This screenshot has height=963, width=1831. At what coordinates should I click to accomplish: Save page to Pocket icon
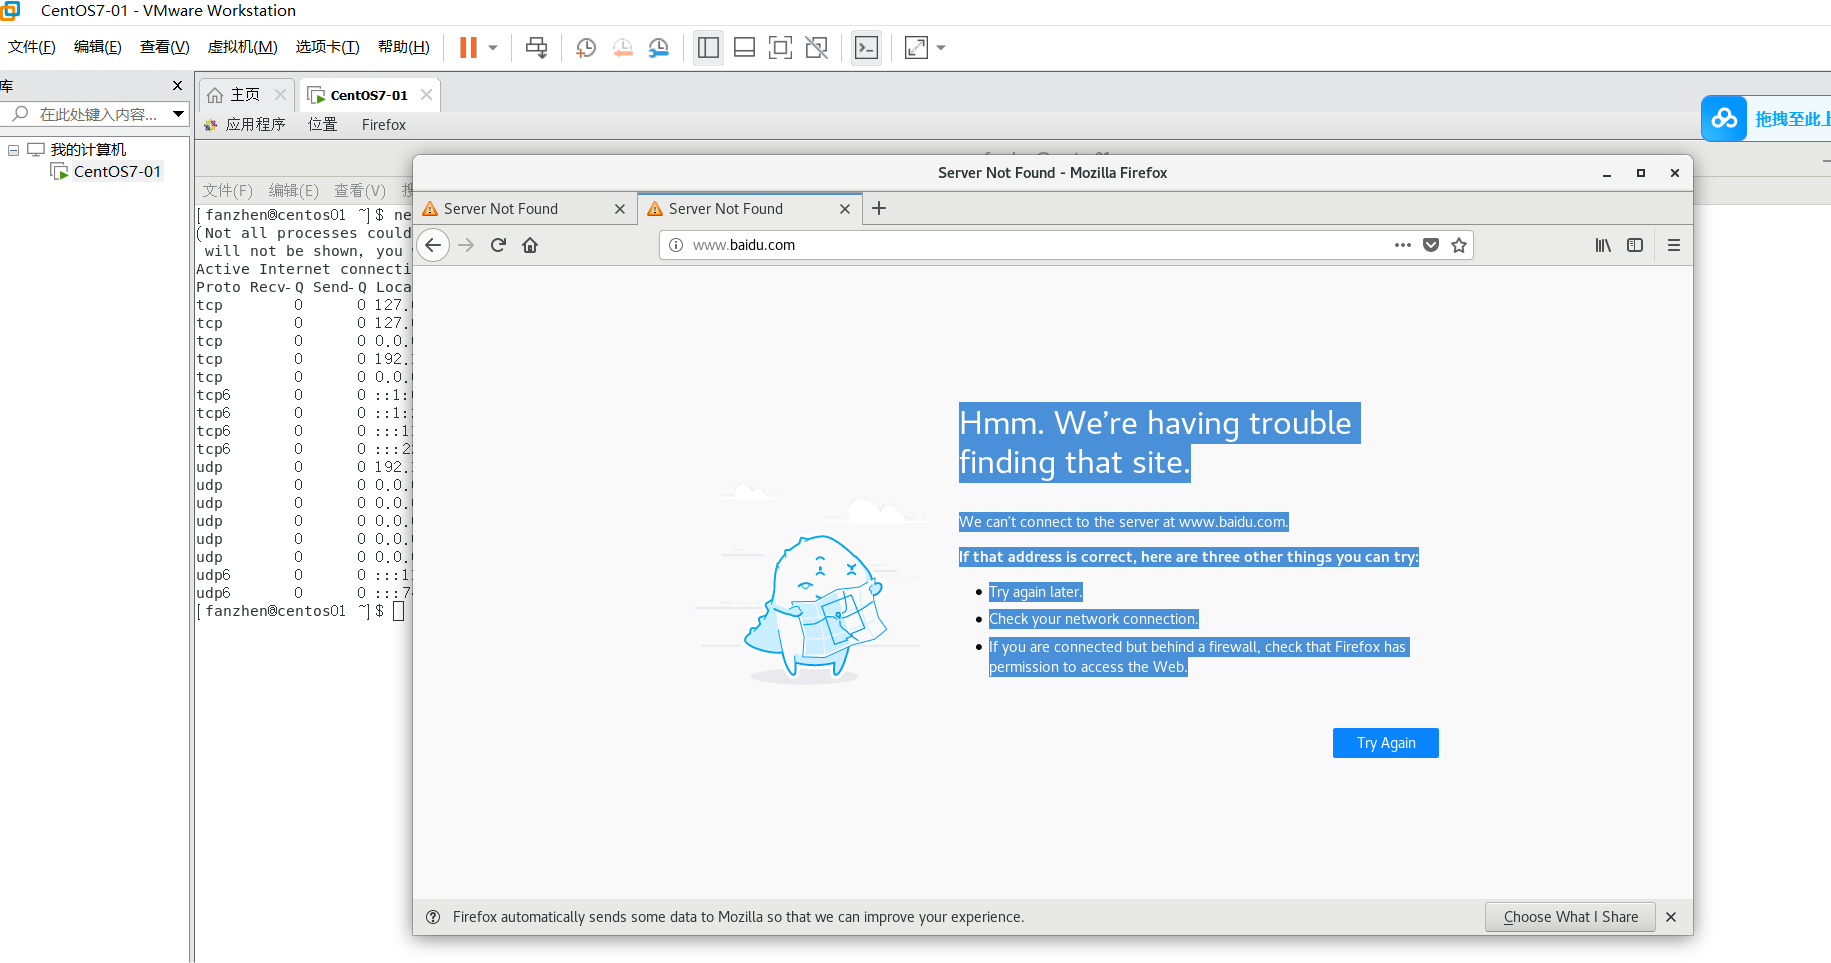tap(1431, 245)
